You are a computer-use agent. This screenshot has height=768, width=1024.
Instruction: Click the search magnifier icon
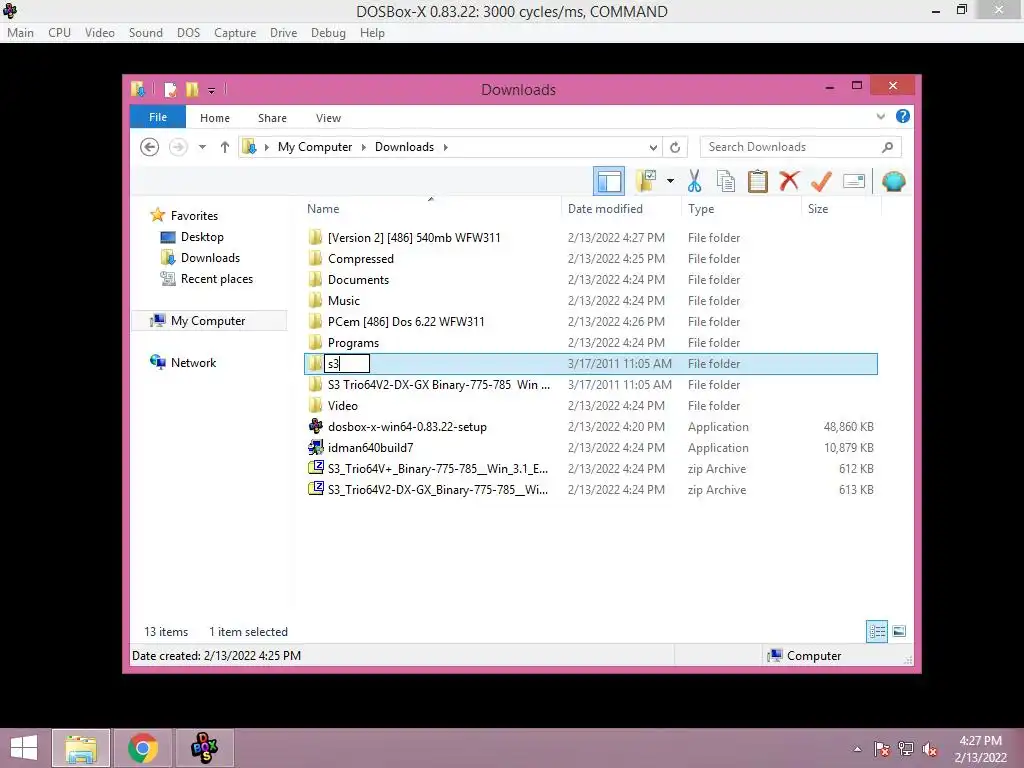[887, 147]
